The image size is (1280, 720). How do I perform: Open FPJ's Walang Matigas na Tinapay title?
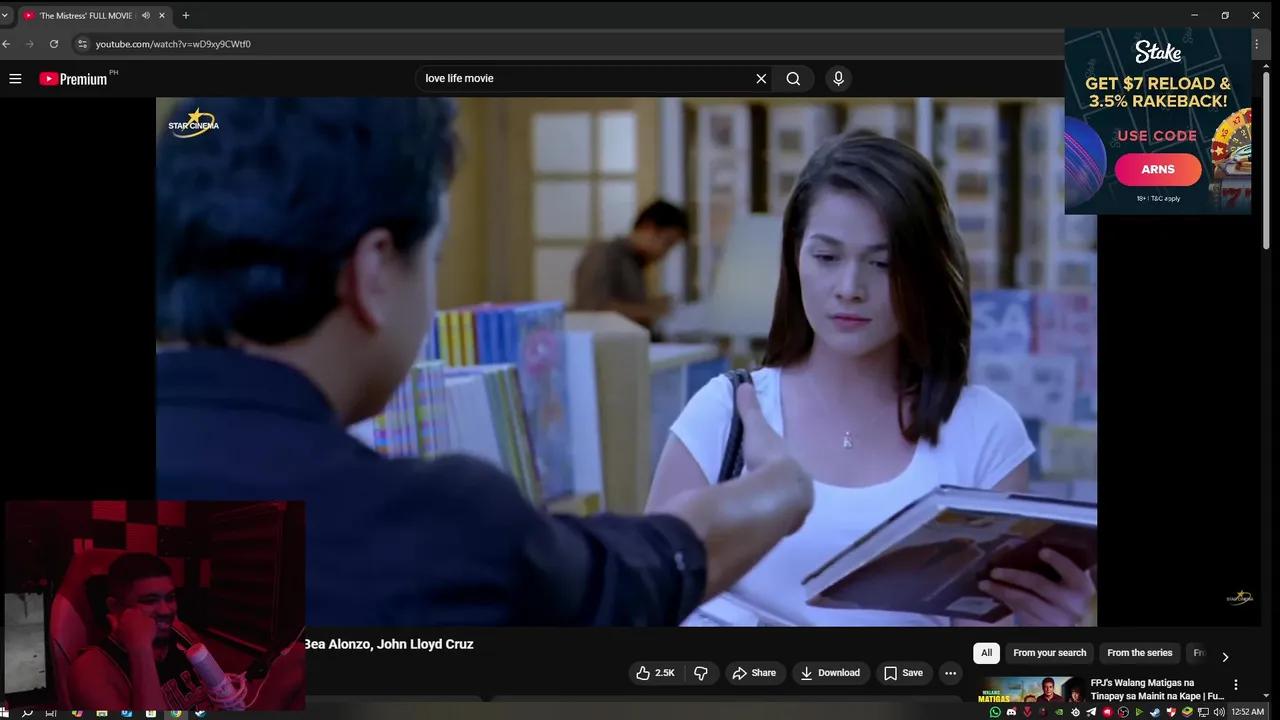pyautogui.click(x=1156, y=689)
